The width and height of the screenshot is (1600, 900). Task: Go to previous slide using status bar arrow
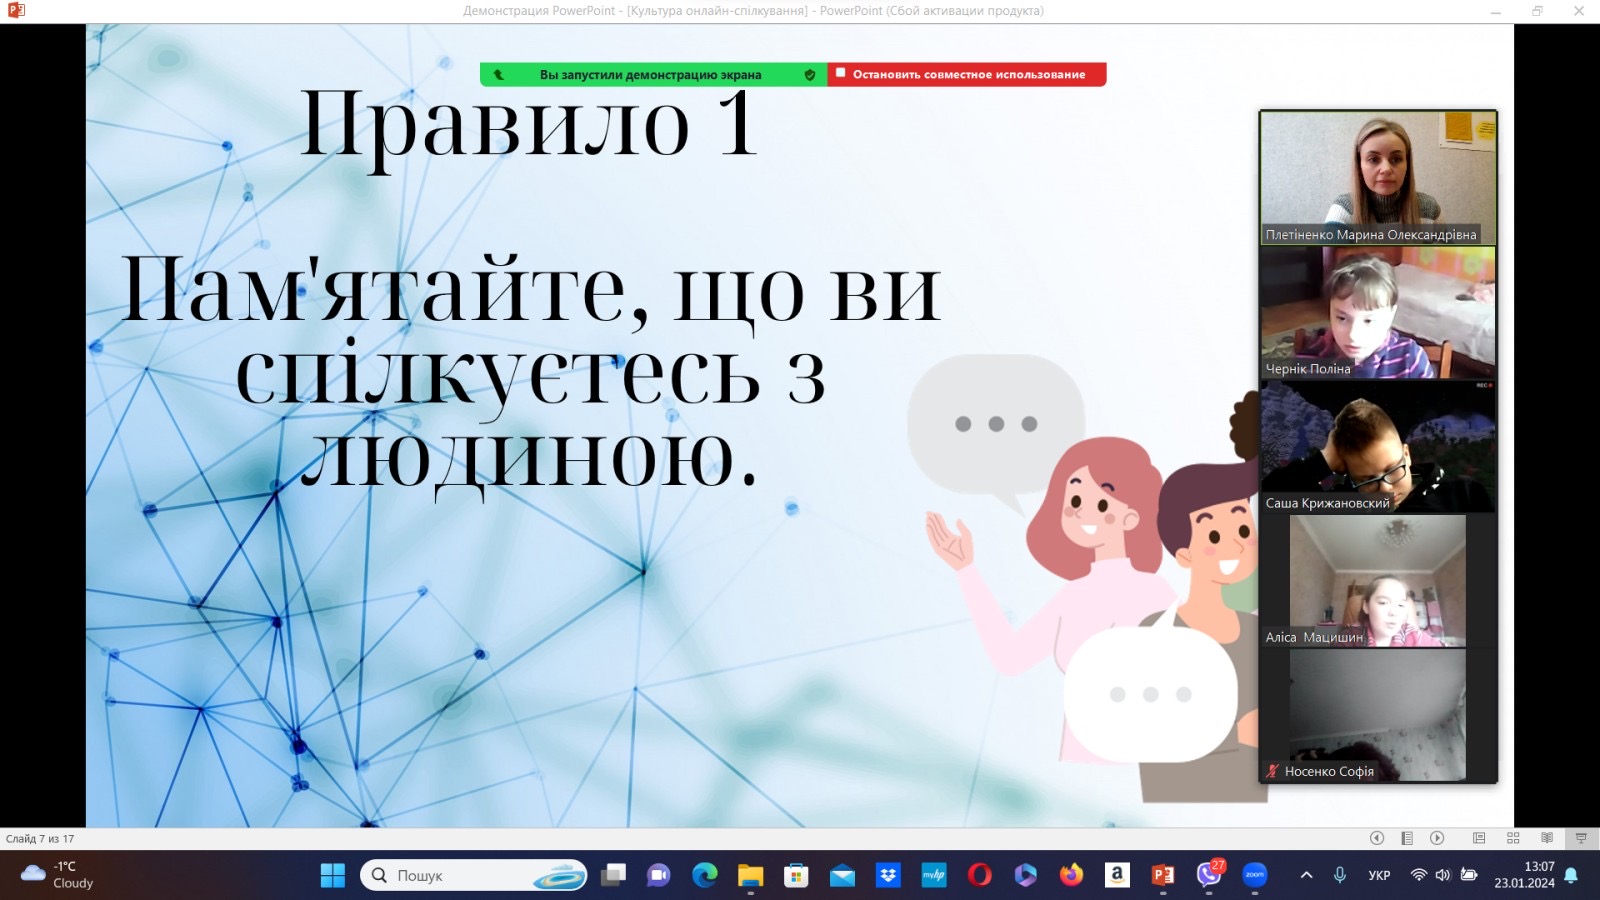pyautogui.click(x=1377, y=838)
